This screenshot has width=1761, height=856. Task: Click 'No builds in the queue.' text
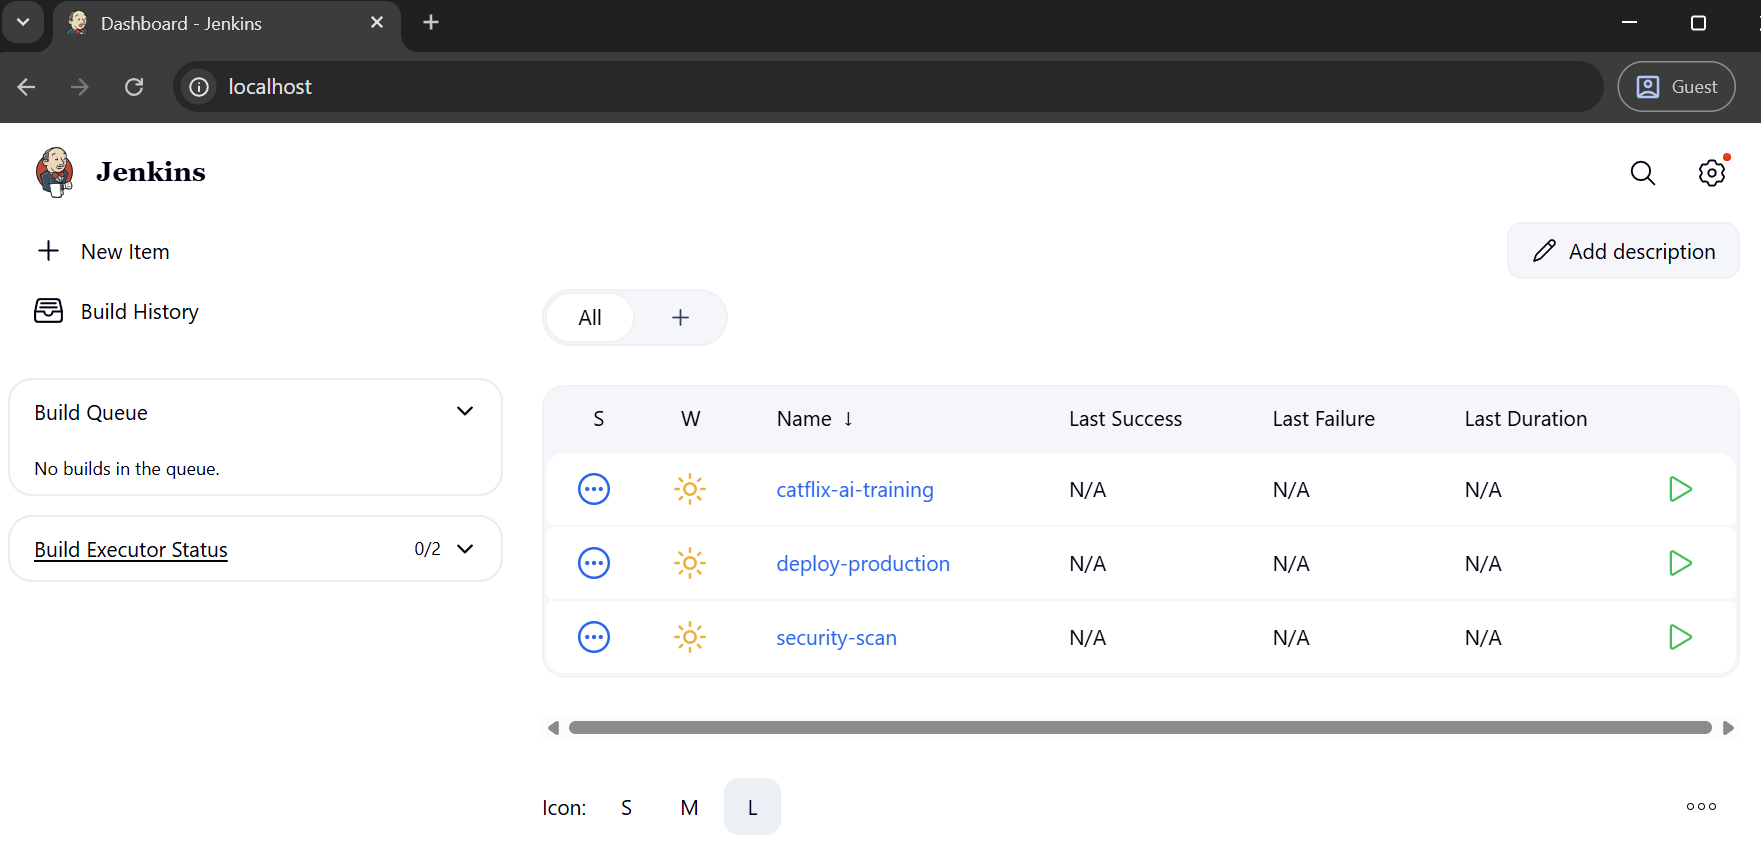(x=127, y=469)
